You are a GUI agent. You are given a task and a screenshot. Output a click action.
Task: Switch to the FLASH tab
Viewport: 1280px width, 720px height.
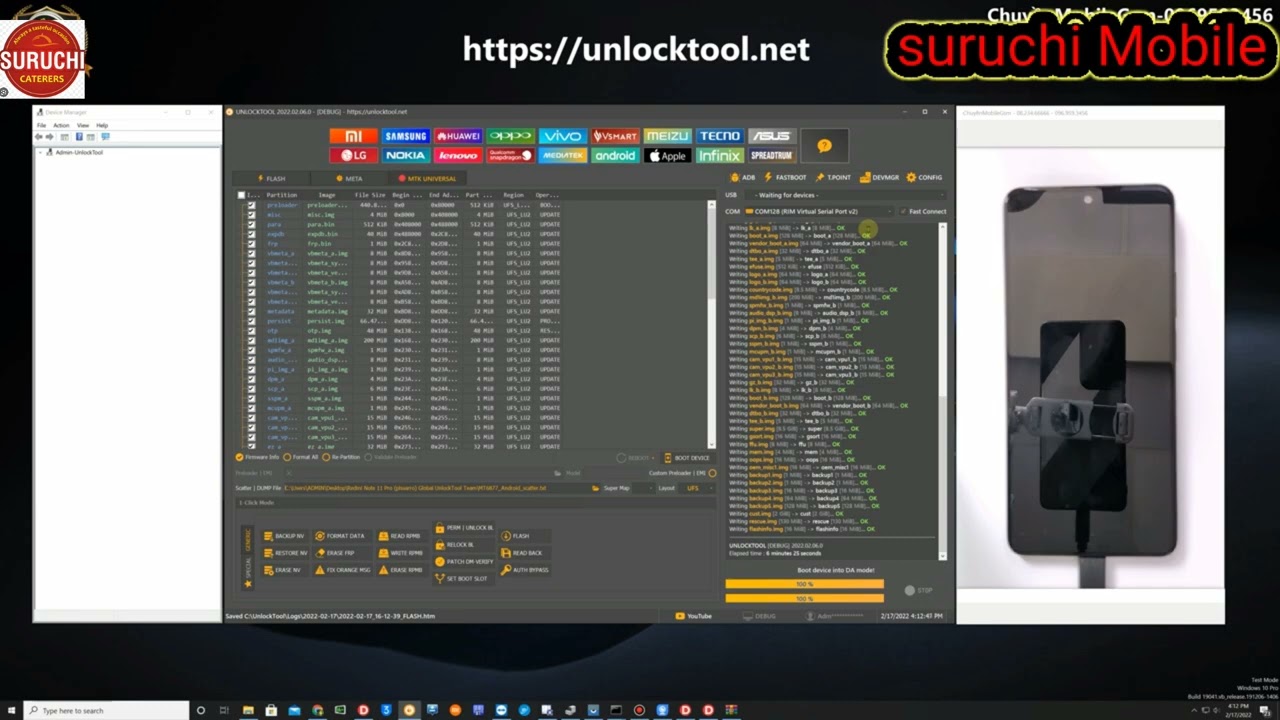[x=271, y=178]
